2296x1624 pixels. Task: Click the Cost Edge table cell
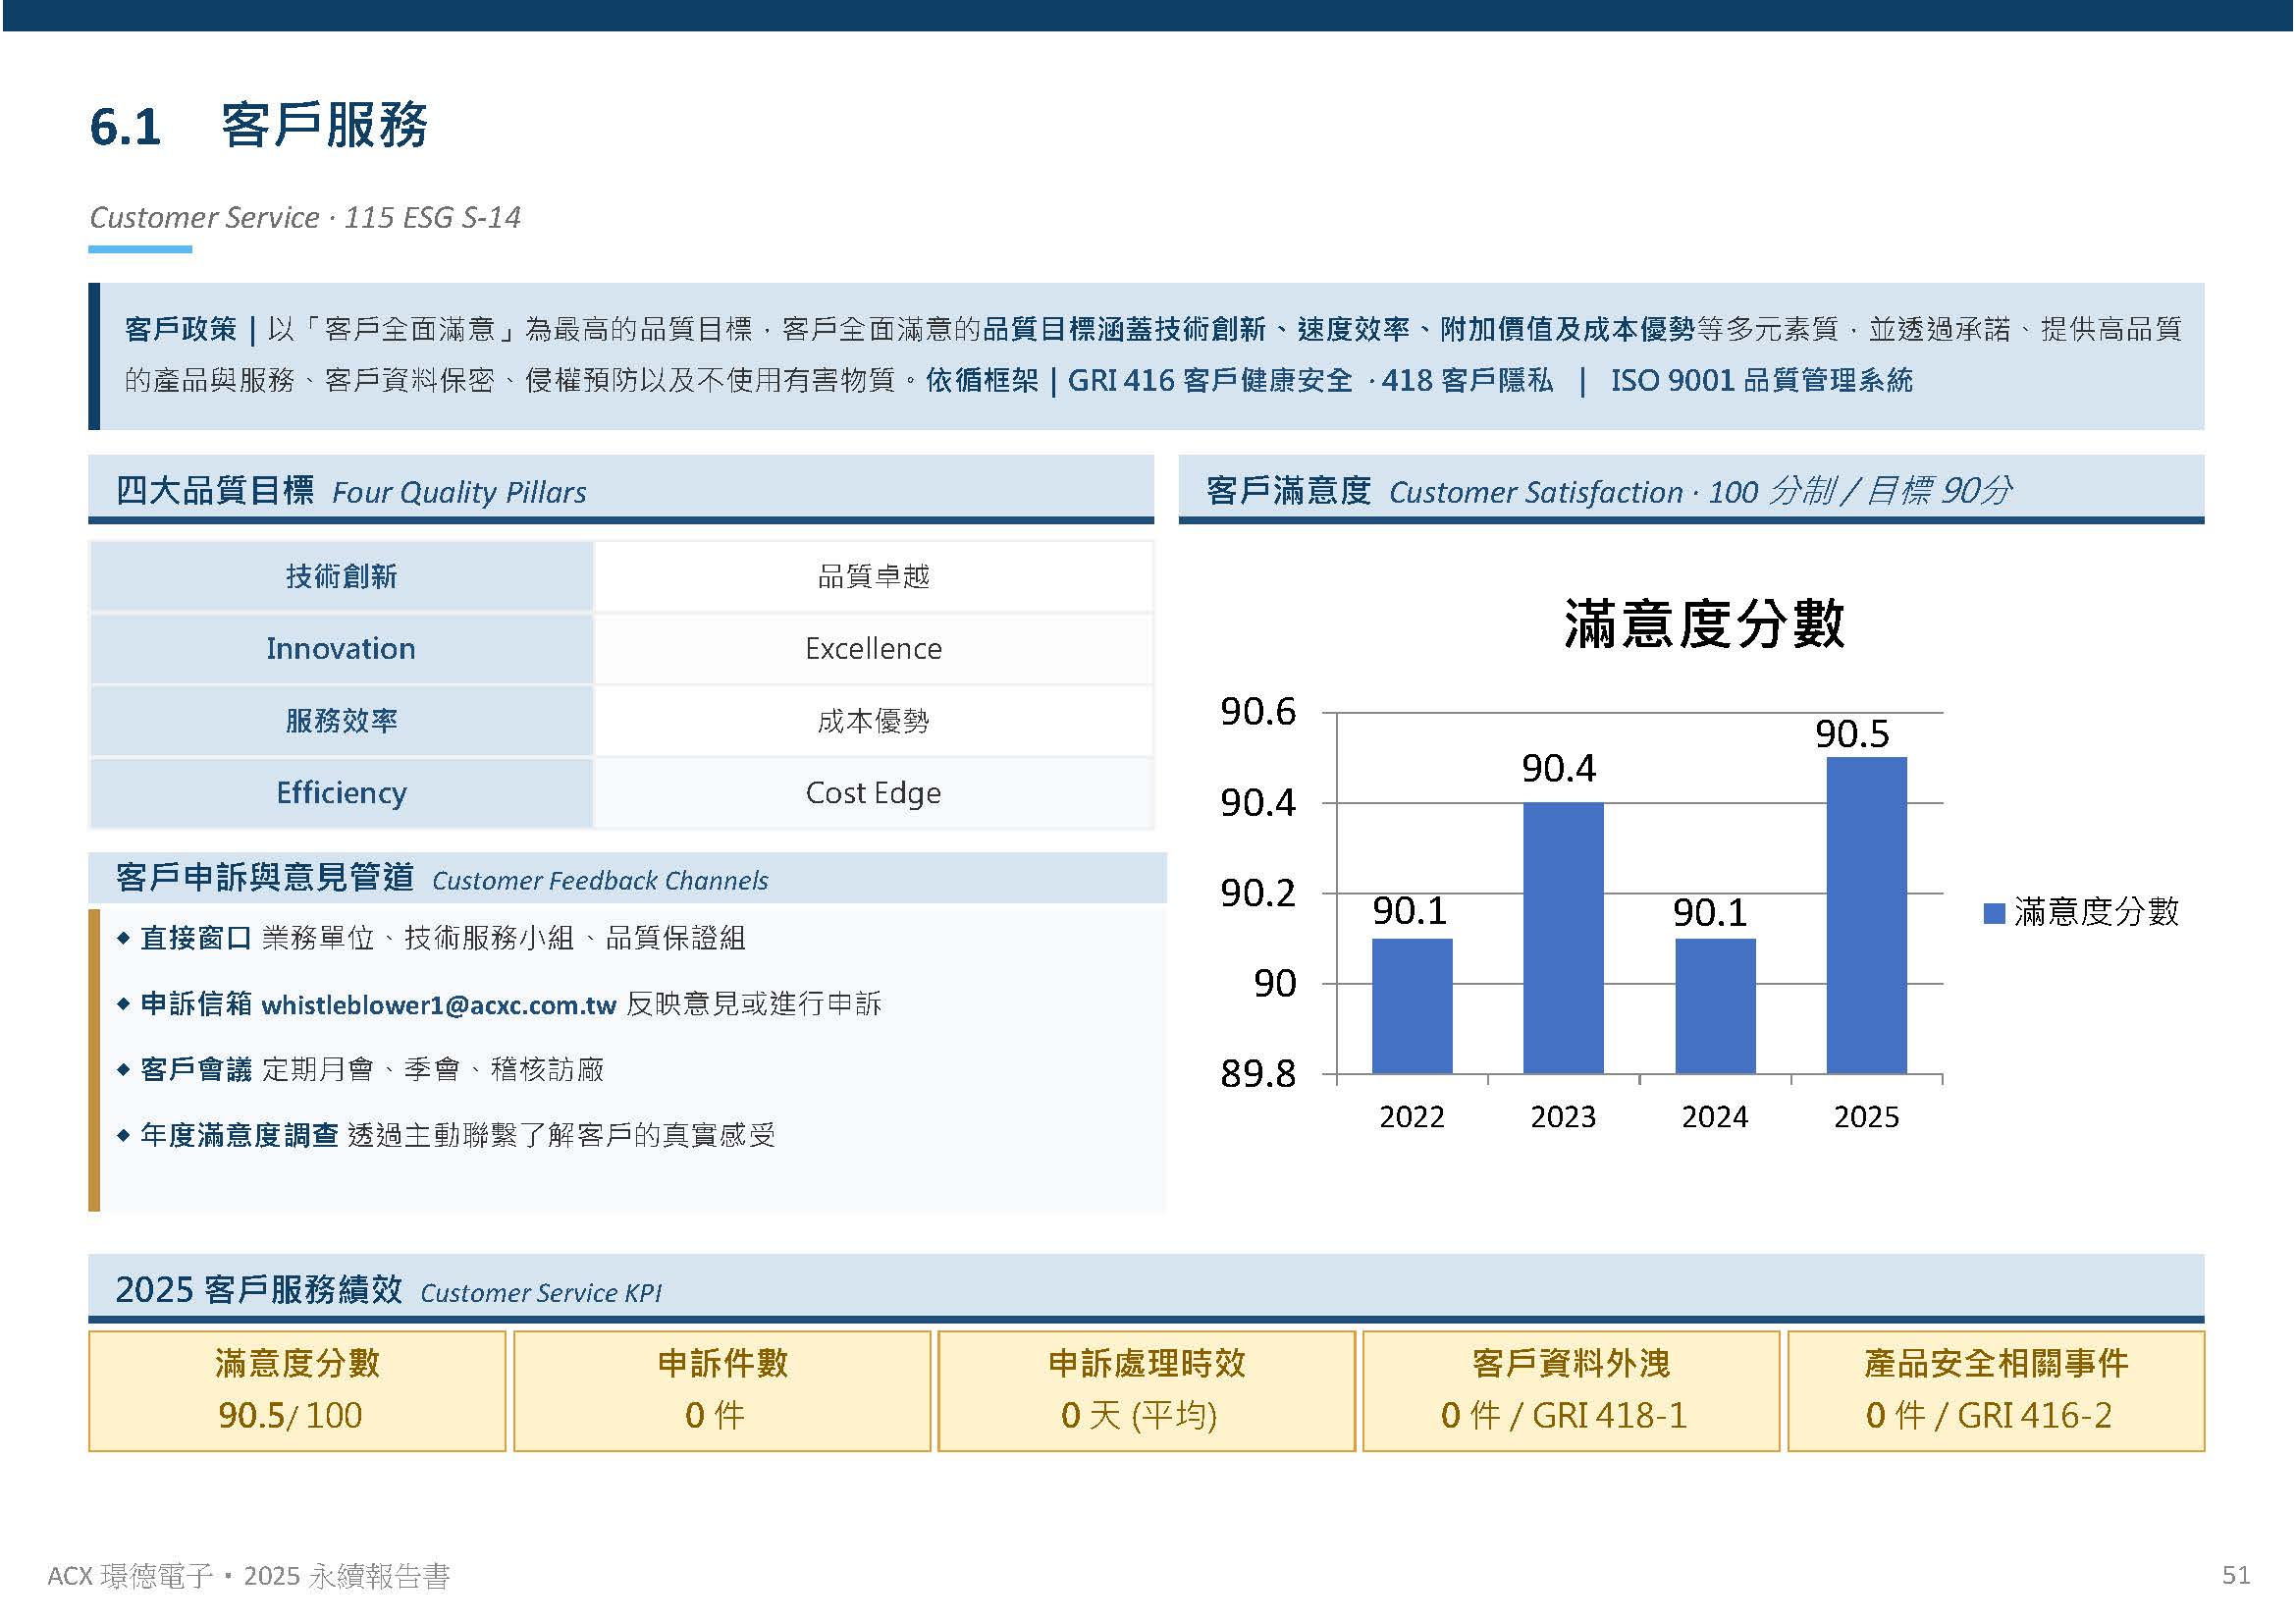pyautogui.click(x=874, y=792)
